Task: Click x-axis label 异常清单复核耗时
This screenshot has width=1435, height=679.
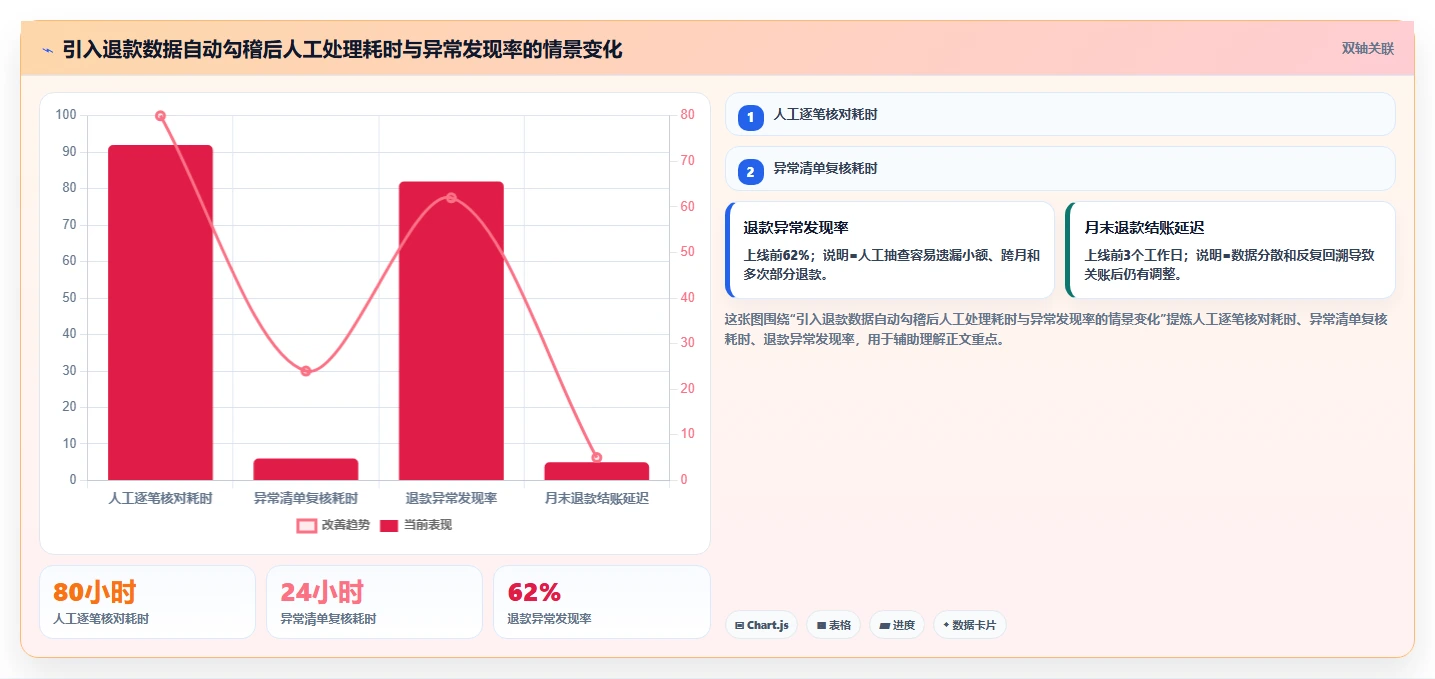Action: click(x=306, y=498)
